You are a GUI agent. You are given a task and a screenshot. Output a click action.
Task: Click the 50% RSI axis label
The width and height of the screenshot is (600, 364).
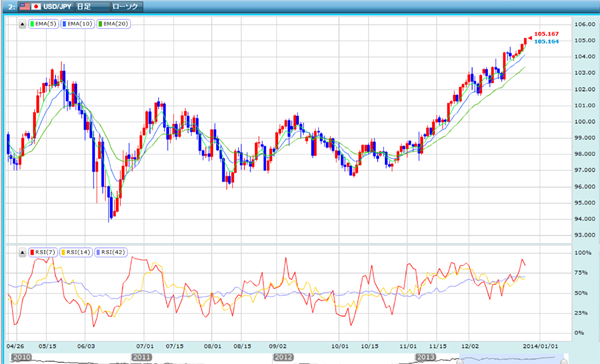[581, 293]
